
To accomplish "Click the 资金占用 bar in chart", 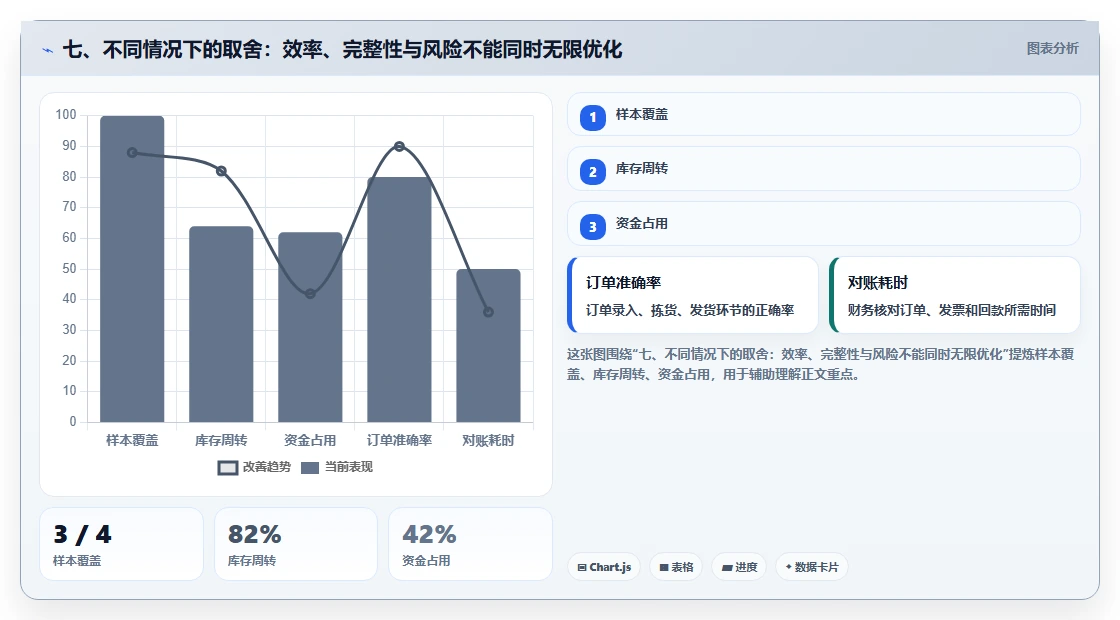I will (x=310, y=327).
